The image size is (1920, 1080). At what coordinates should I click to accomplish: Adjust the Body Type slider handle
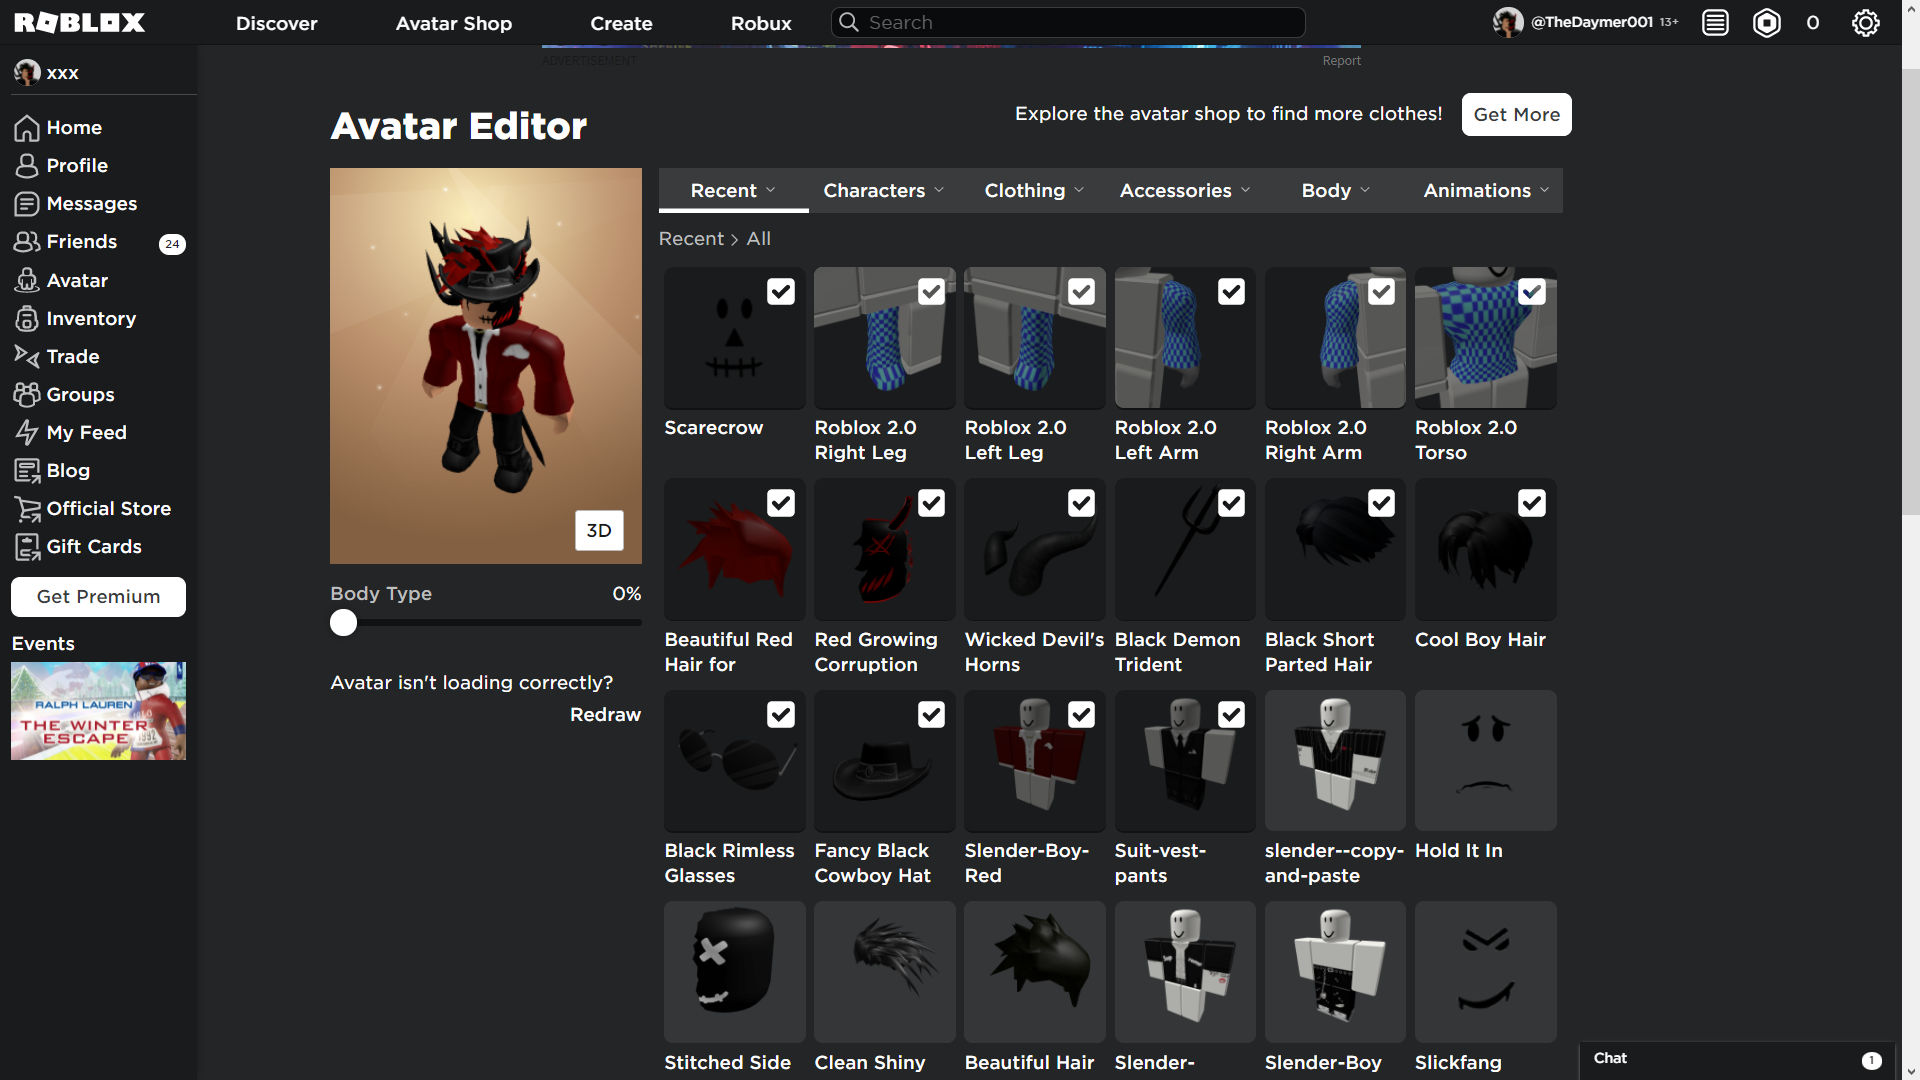click(x=343, y=623)
